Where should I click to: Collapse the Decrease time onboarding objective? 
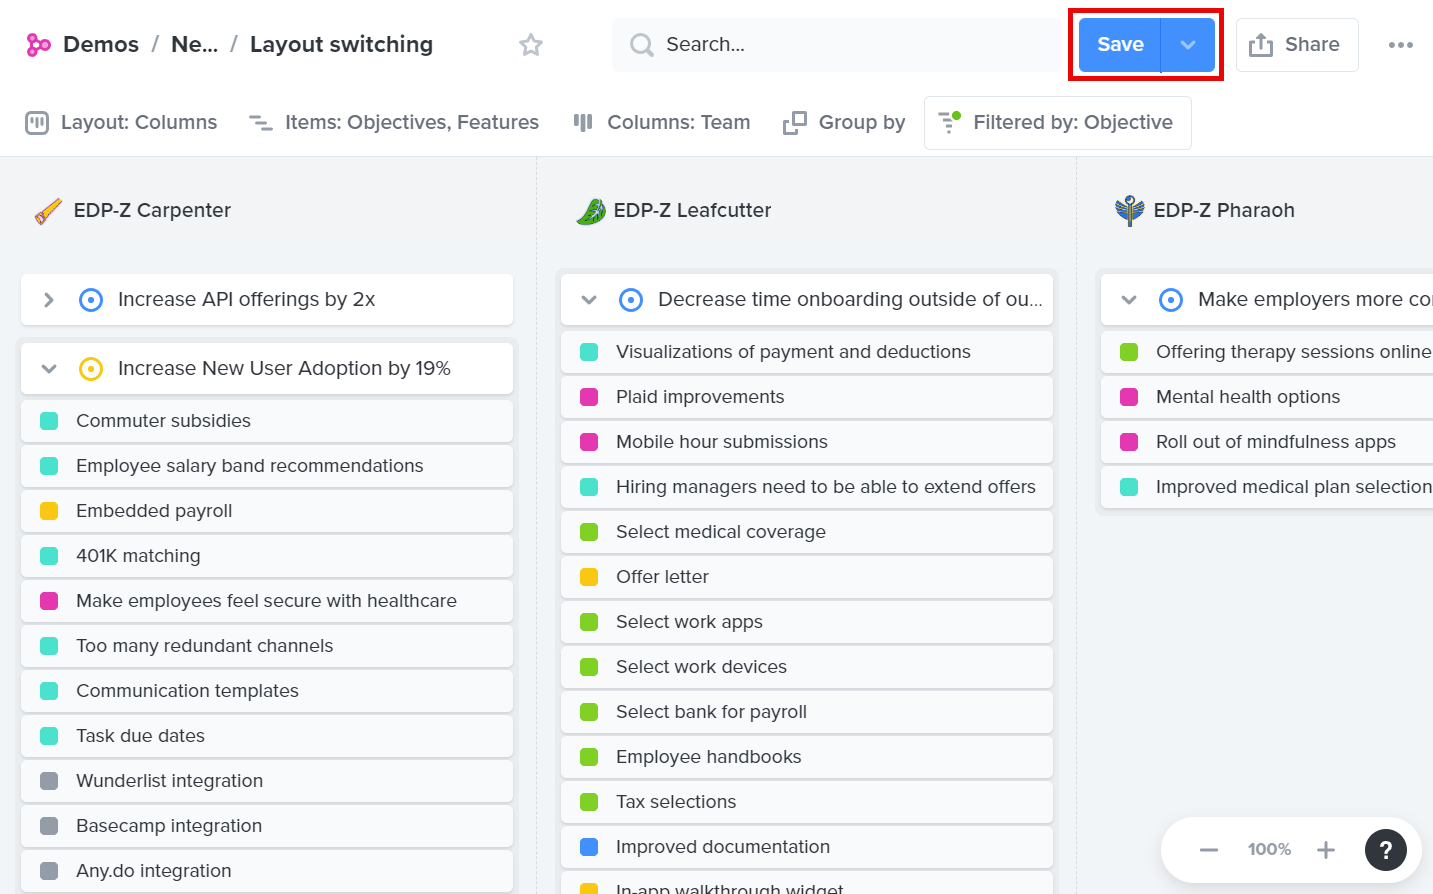pos(589,299)
